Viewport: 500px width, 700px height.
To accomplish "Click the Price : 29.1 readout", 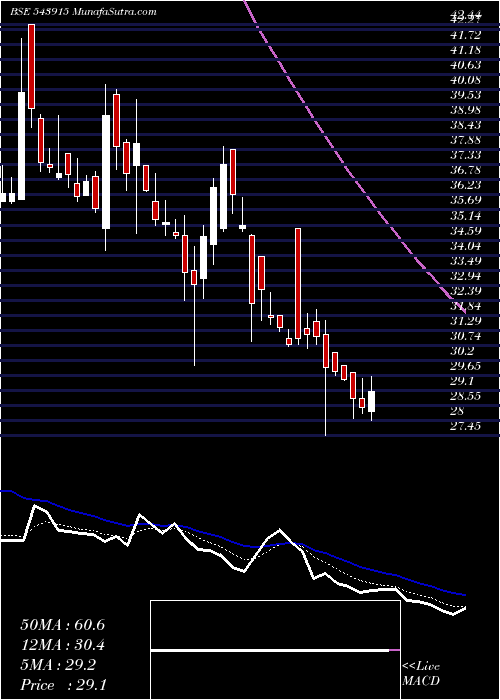I will pos(62,685).
